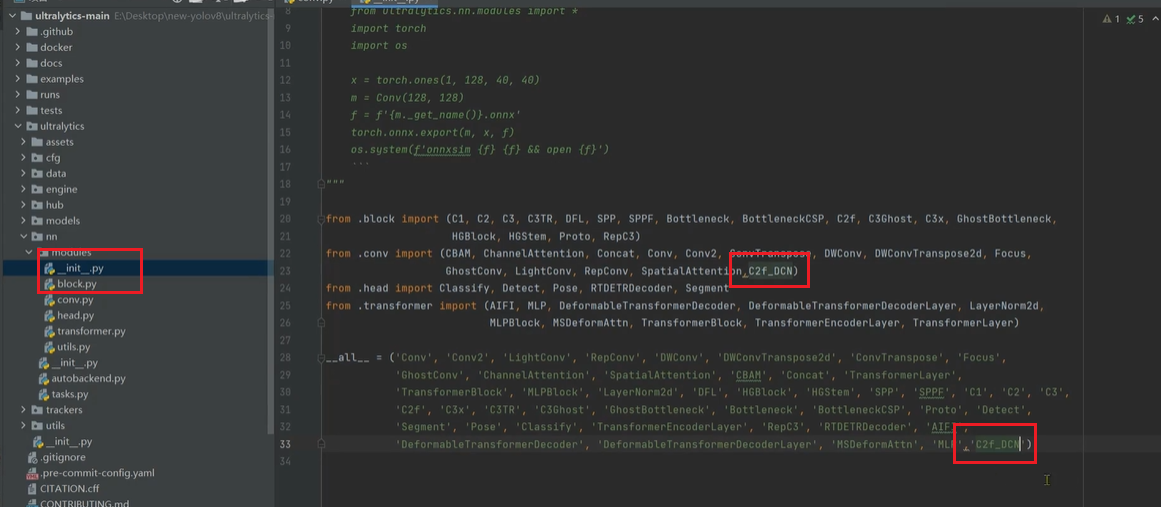This screenshot has width=1161, height=507.
Task: Toggle the code fold marker at line 26
Action: [321, 323]
